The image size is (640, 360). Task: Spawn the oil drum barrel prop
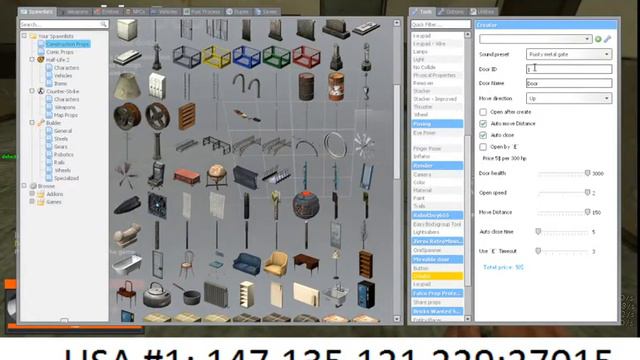click(x=306, y=87)
